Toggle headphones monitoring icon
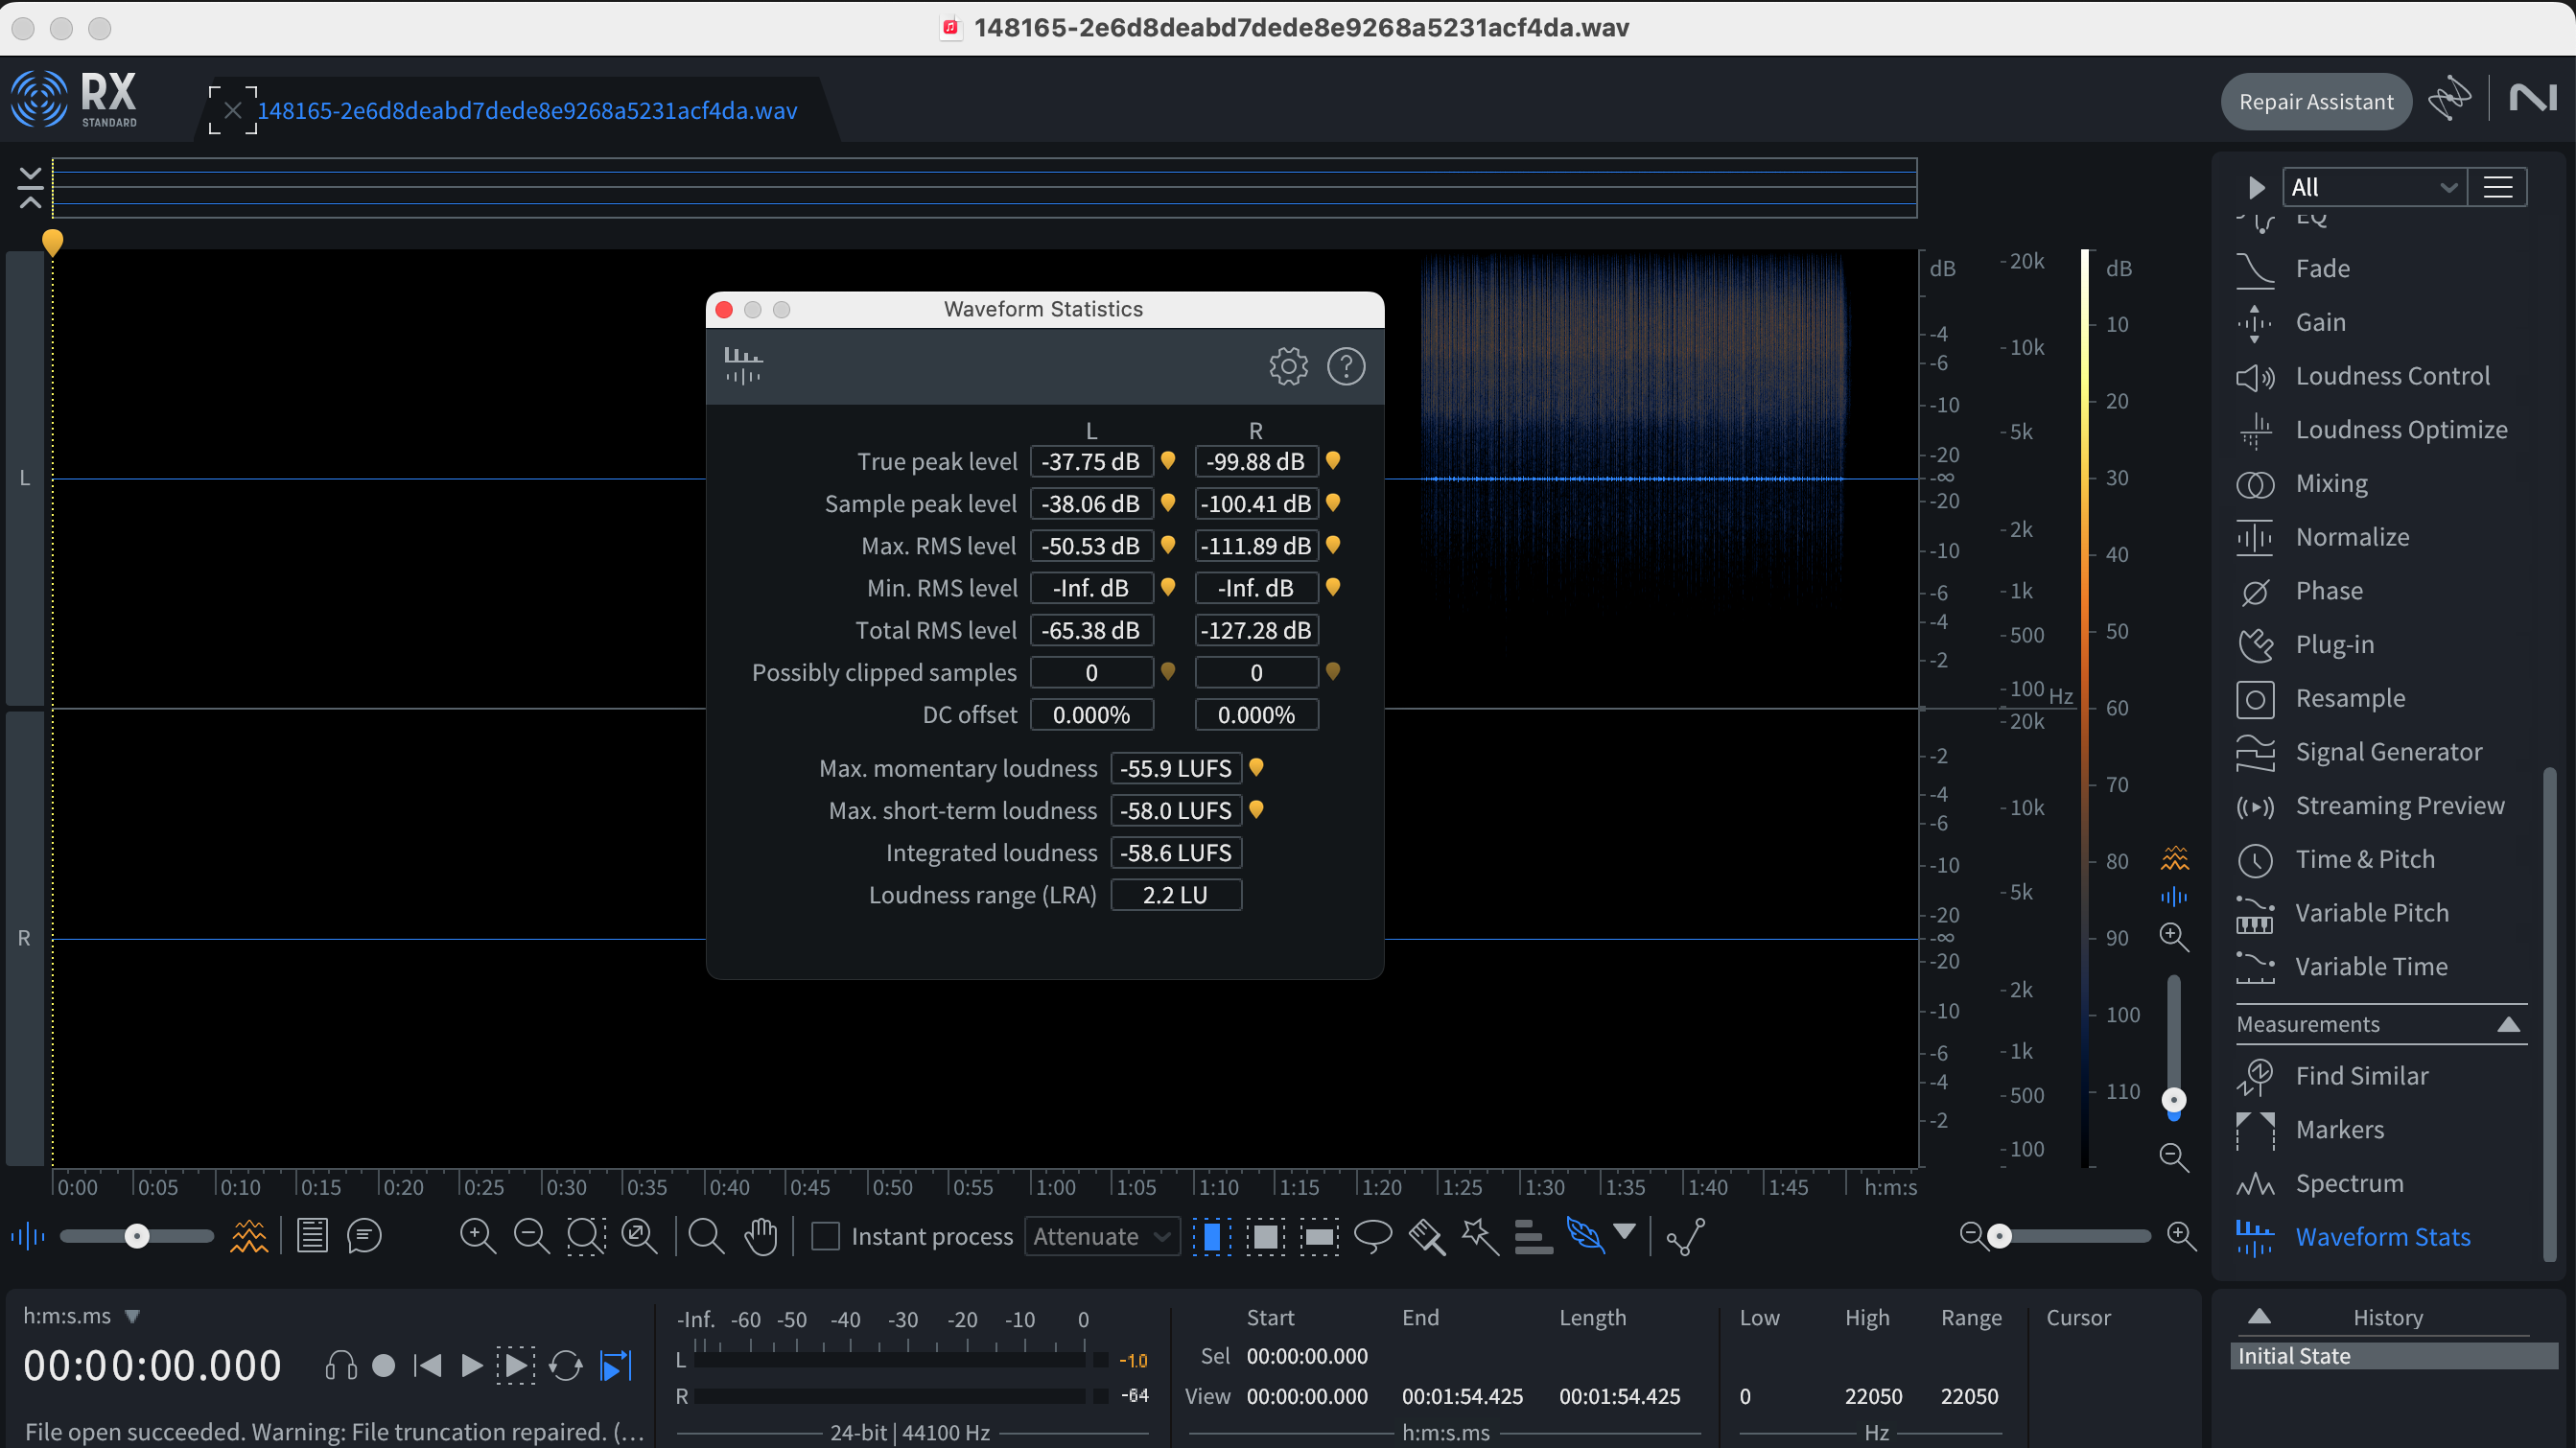This screenshot has width=2576, height=1448. tap(340, 1365)
